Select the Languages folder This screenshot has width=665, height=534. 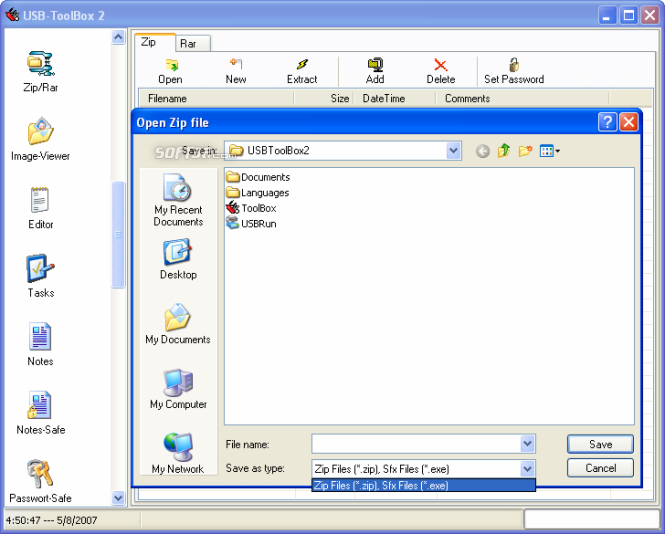pyautogui.click(x=258, y=193)
